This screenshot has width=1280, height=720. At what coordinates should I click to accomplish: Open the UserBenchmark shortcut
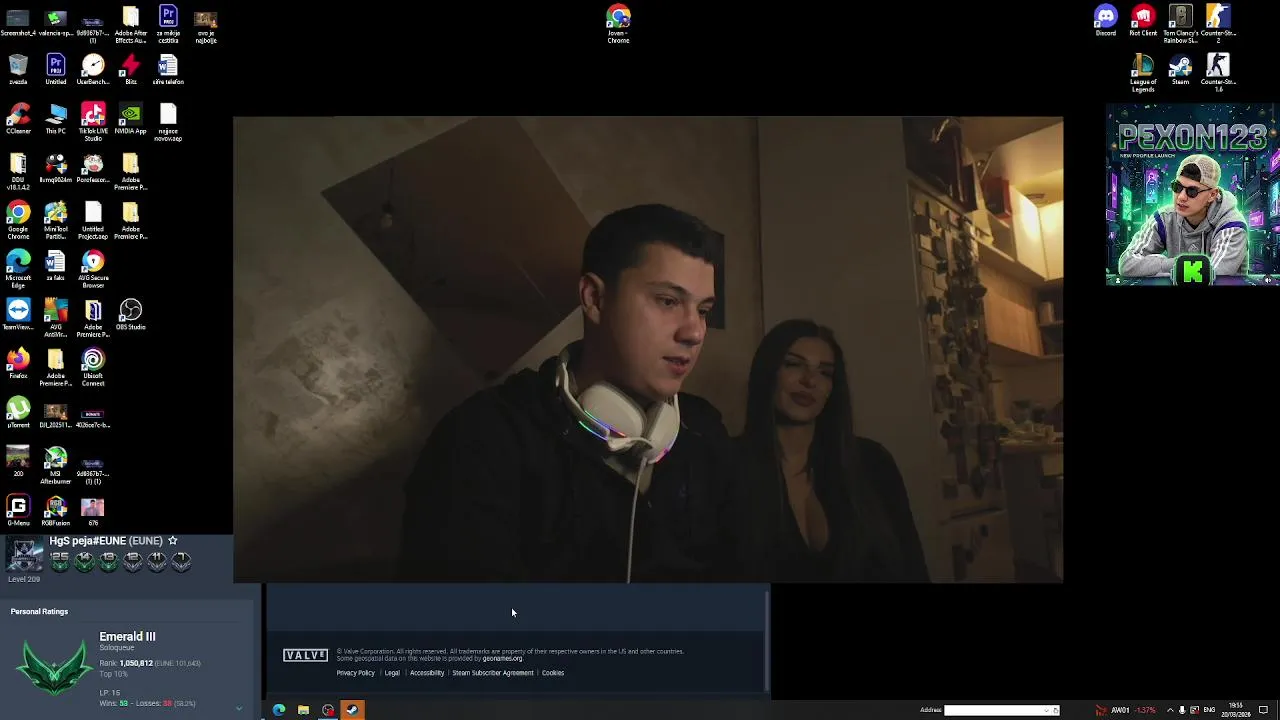tap(93, 69)
